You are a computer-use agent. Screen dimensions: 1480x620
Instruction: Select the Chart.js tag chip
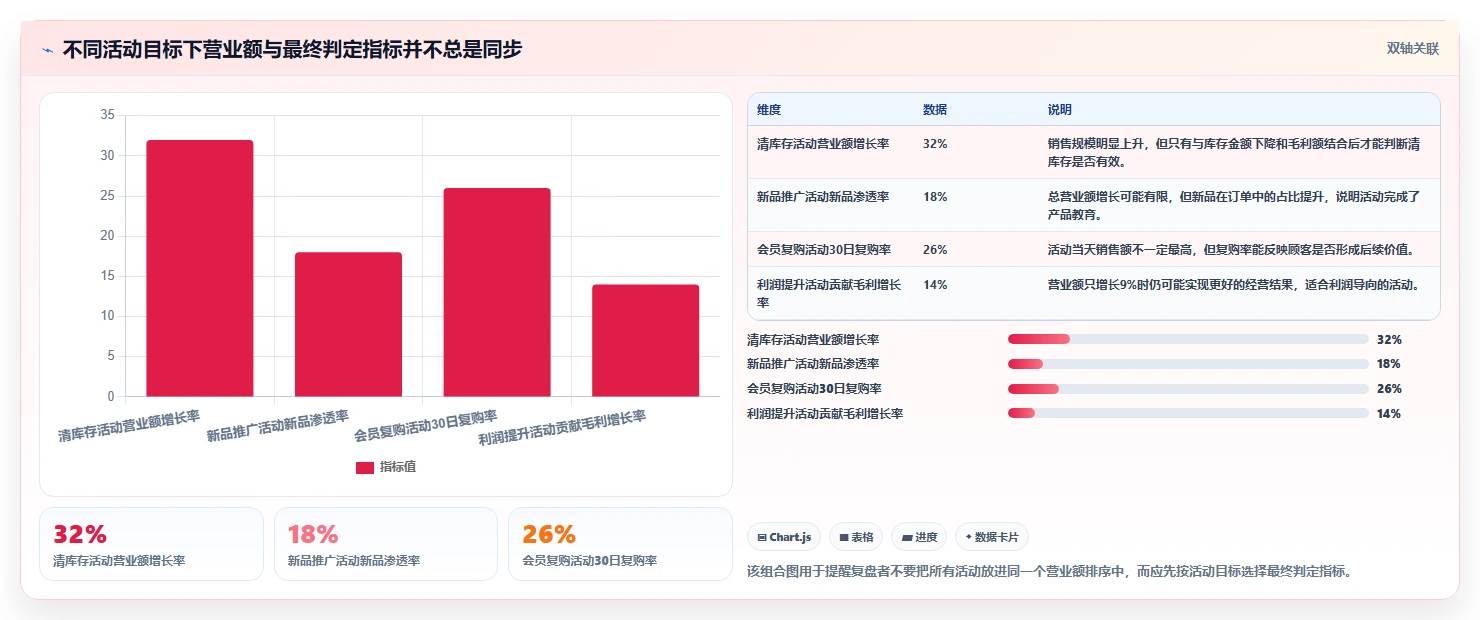coord(784,537)
